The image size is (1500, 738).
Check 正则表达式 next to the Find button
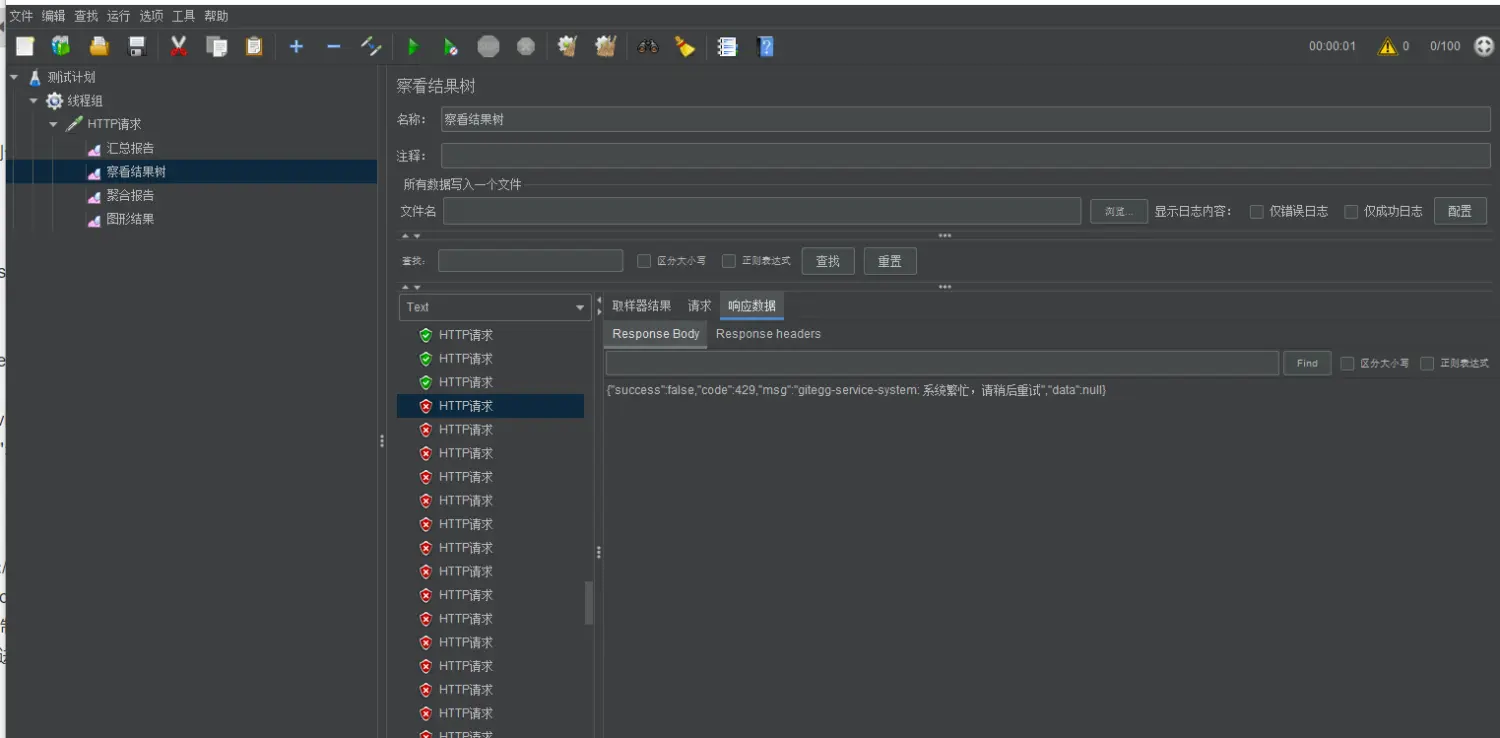1427,363
